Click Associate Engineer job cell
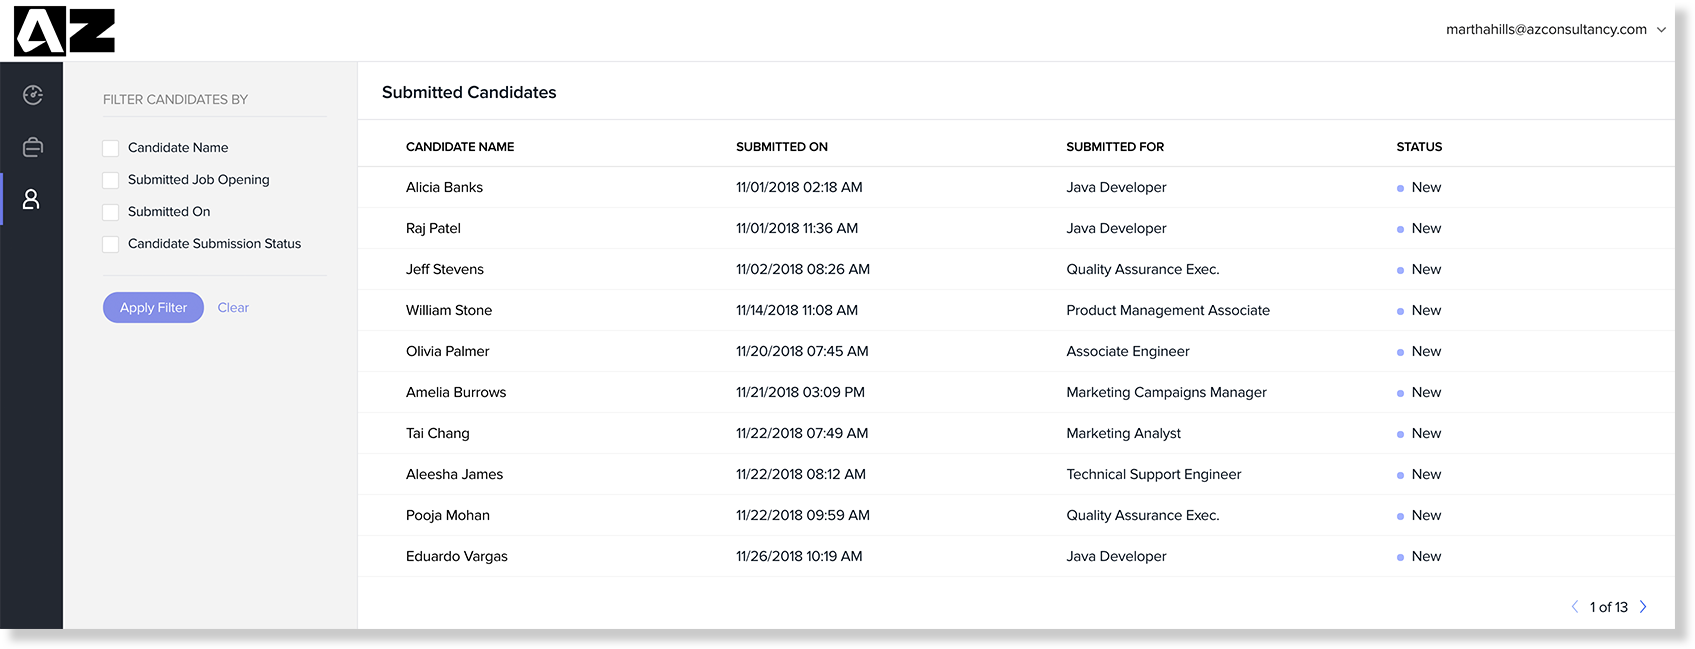Viewport: 1695px width, 649px height. (x=1128, y=351)
